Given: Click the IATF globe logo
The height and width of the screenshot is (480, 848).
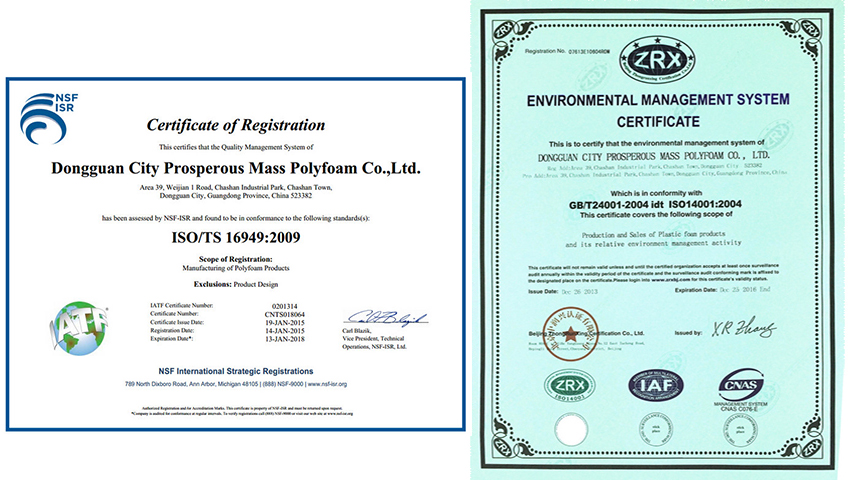Looking at the screenshot, I should 79,328.
